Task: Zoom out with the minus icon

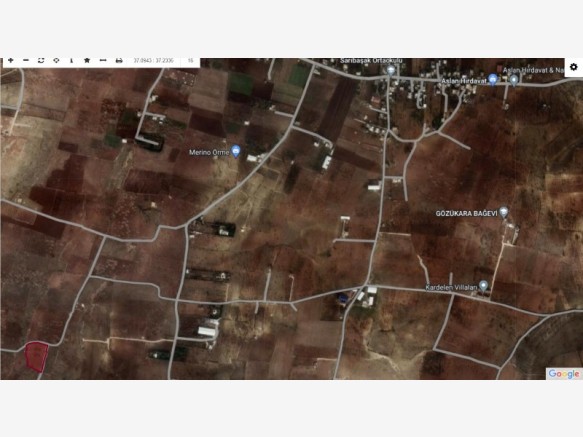Action: [26, 60]
